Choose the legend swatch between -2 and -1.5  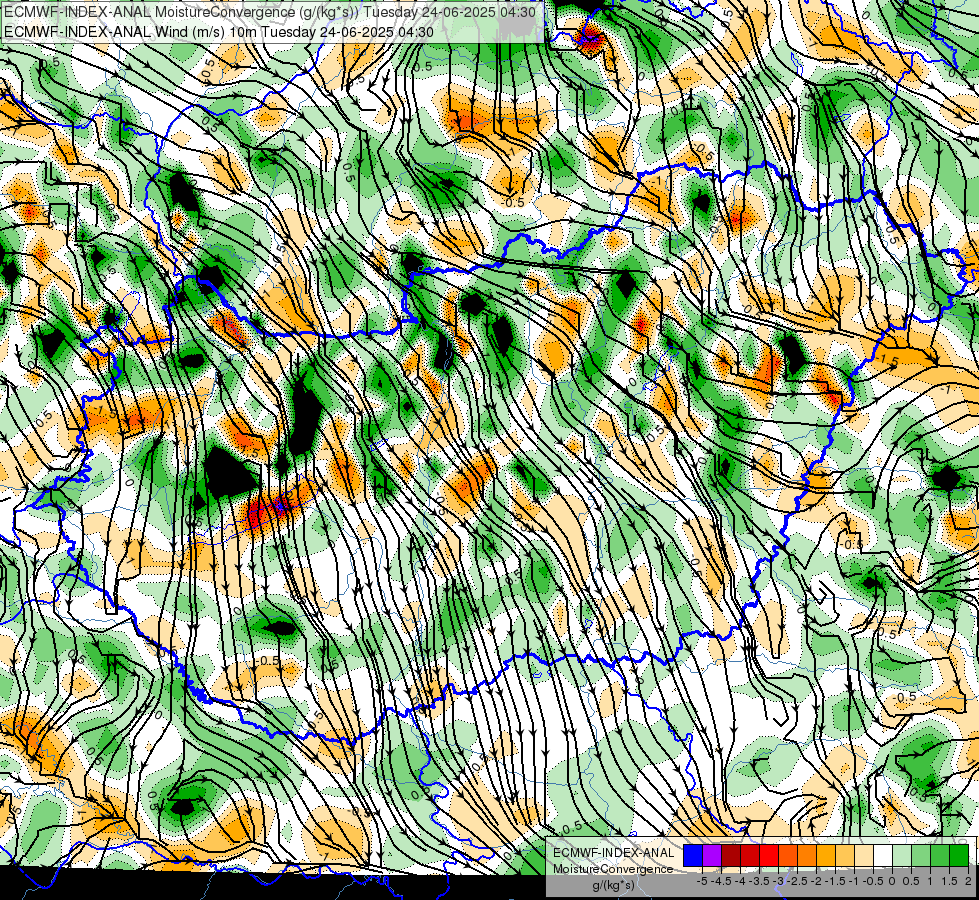826,856
